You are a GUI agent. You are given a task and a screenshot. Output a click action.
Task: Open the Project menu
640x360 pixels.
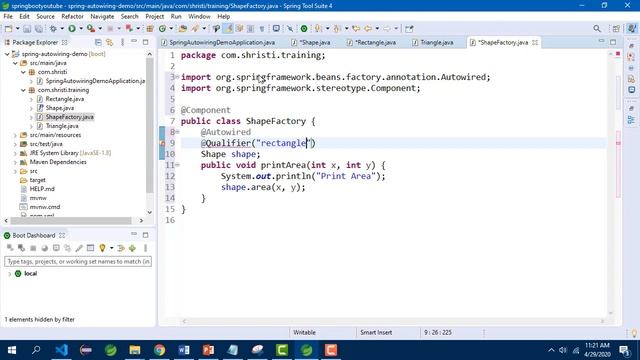tap(154, 16)
